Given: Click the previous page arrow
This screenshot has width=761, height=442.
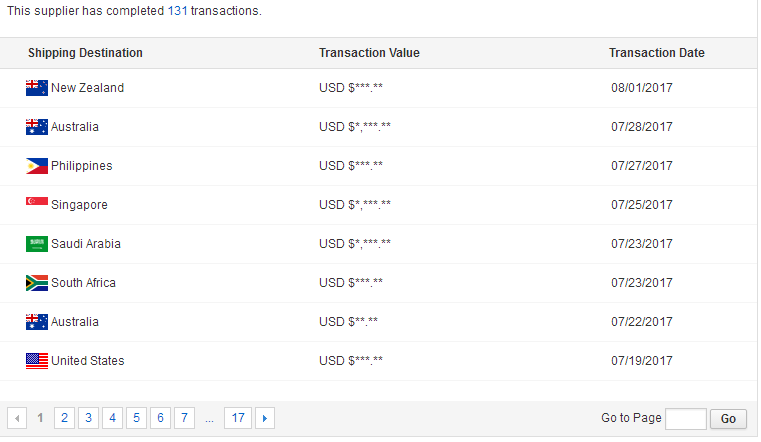Looking at the screenshot, I should (x=17, y=418).
